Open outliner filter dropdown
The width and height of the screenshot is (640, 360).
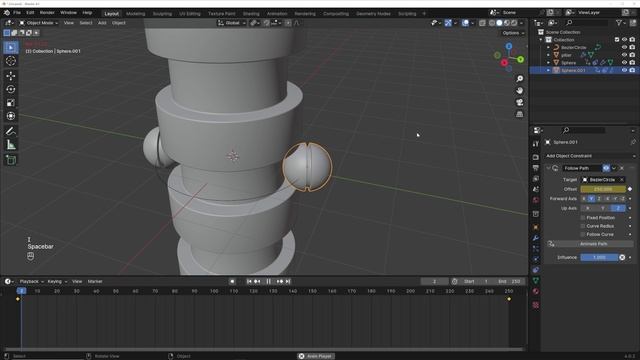click(621, 23)
